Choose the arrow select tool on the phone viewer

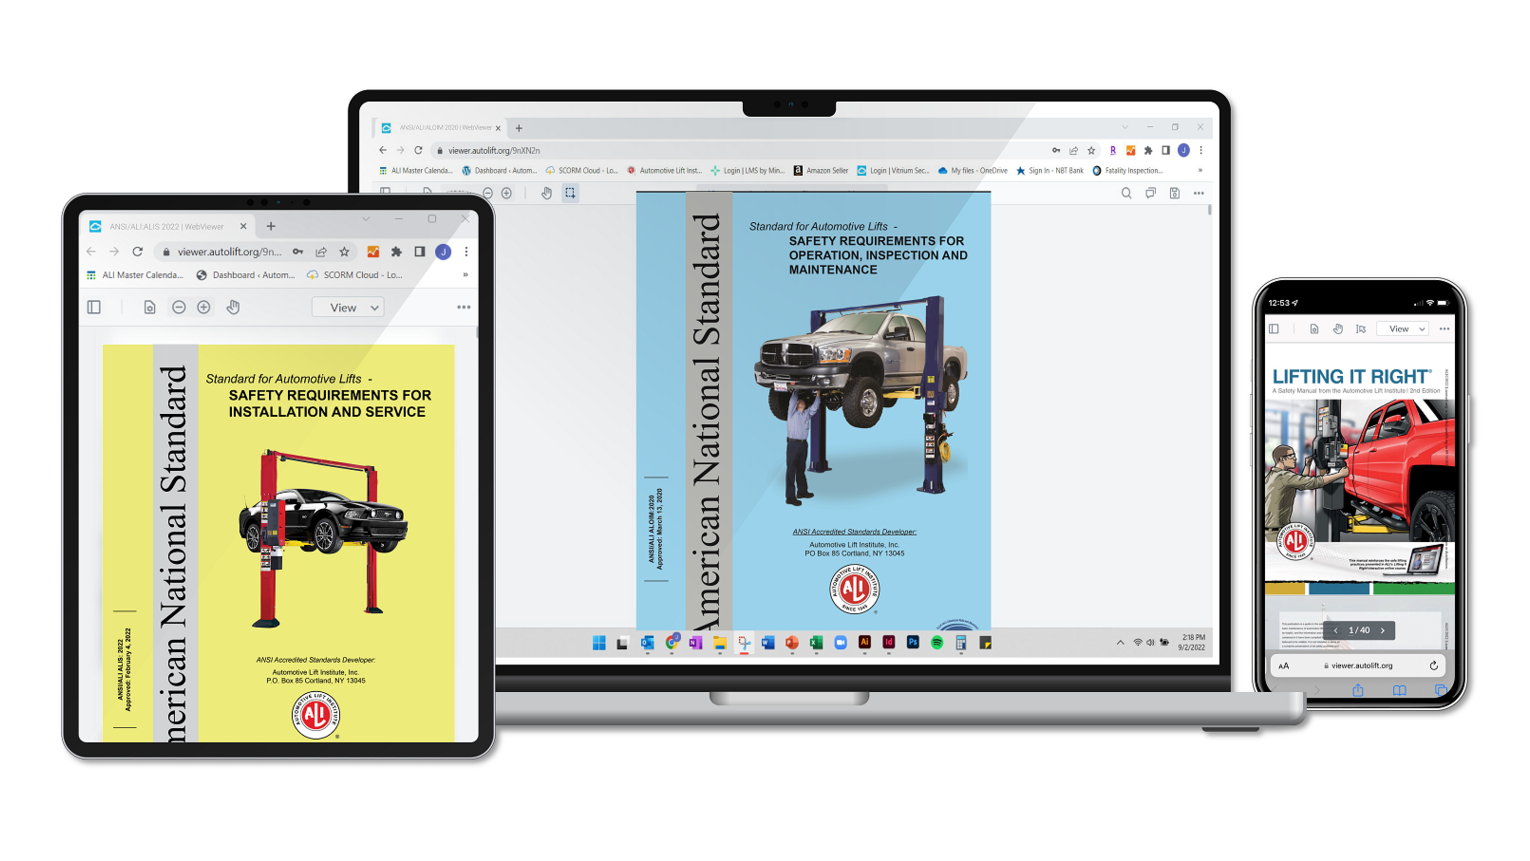click(x=1361, y=329)
